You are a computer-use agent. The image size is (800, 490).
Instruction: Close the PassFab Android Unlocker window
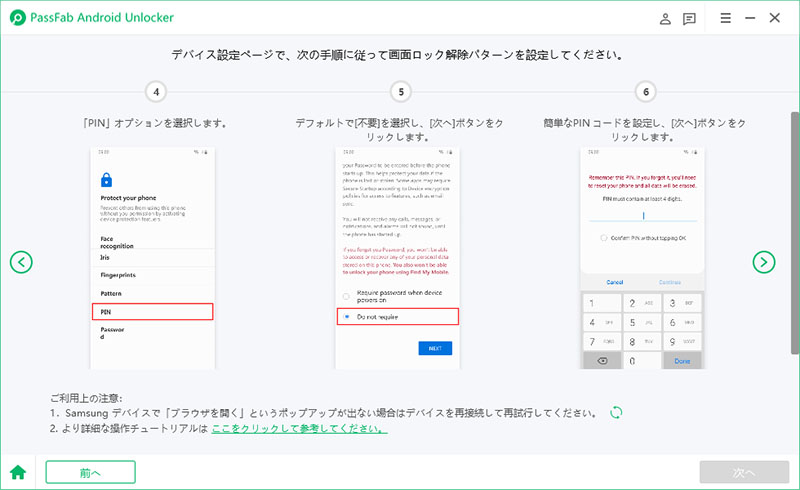click(x=774, y=18)
